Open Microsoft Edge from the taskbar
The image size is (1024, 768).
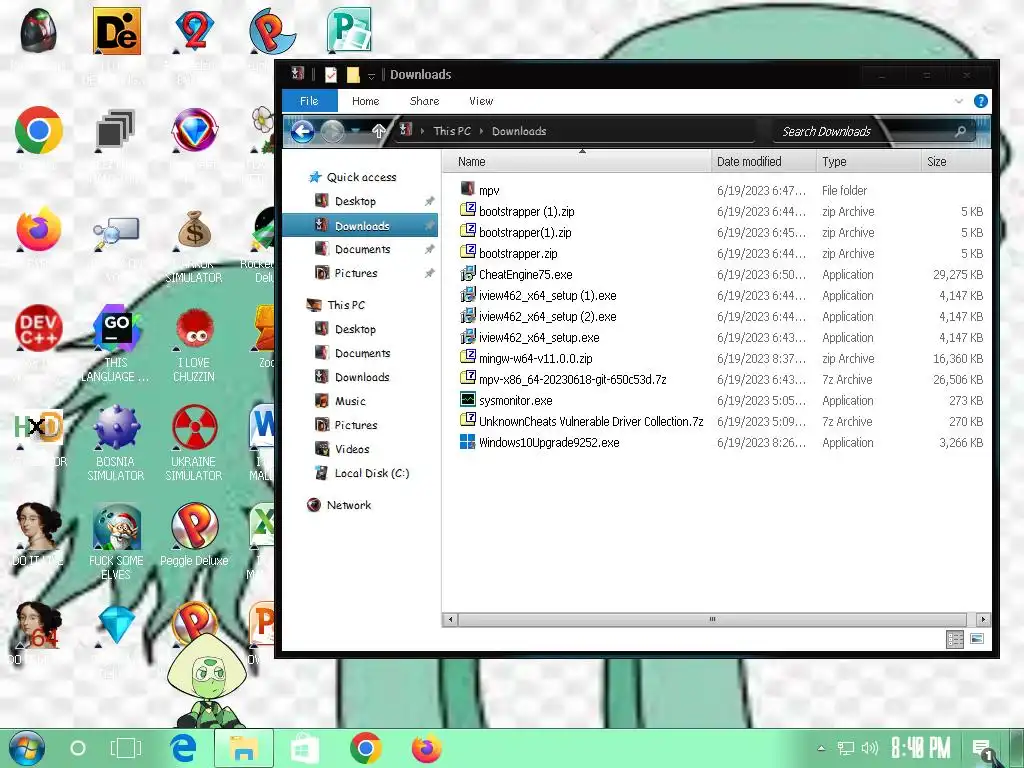pyautogui.click(x=184, y=748)
